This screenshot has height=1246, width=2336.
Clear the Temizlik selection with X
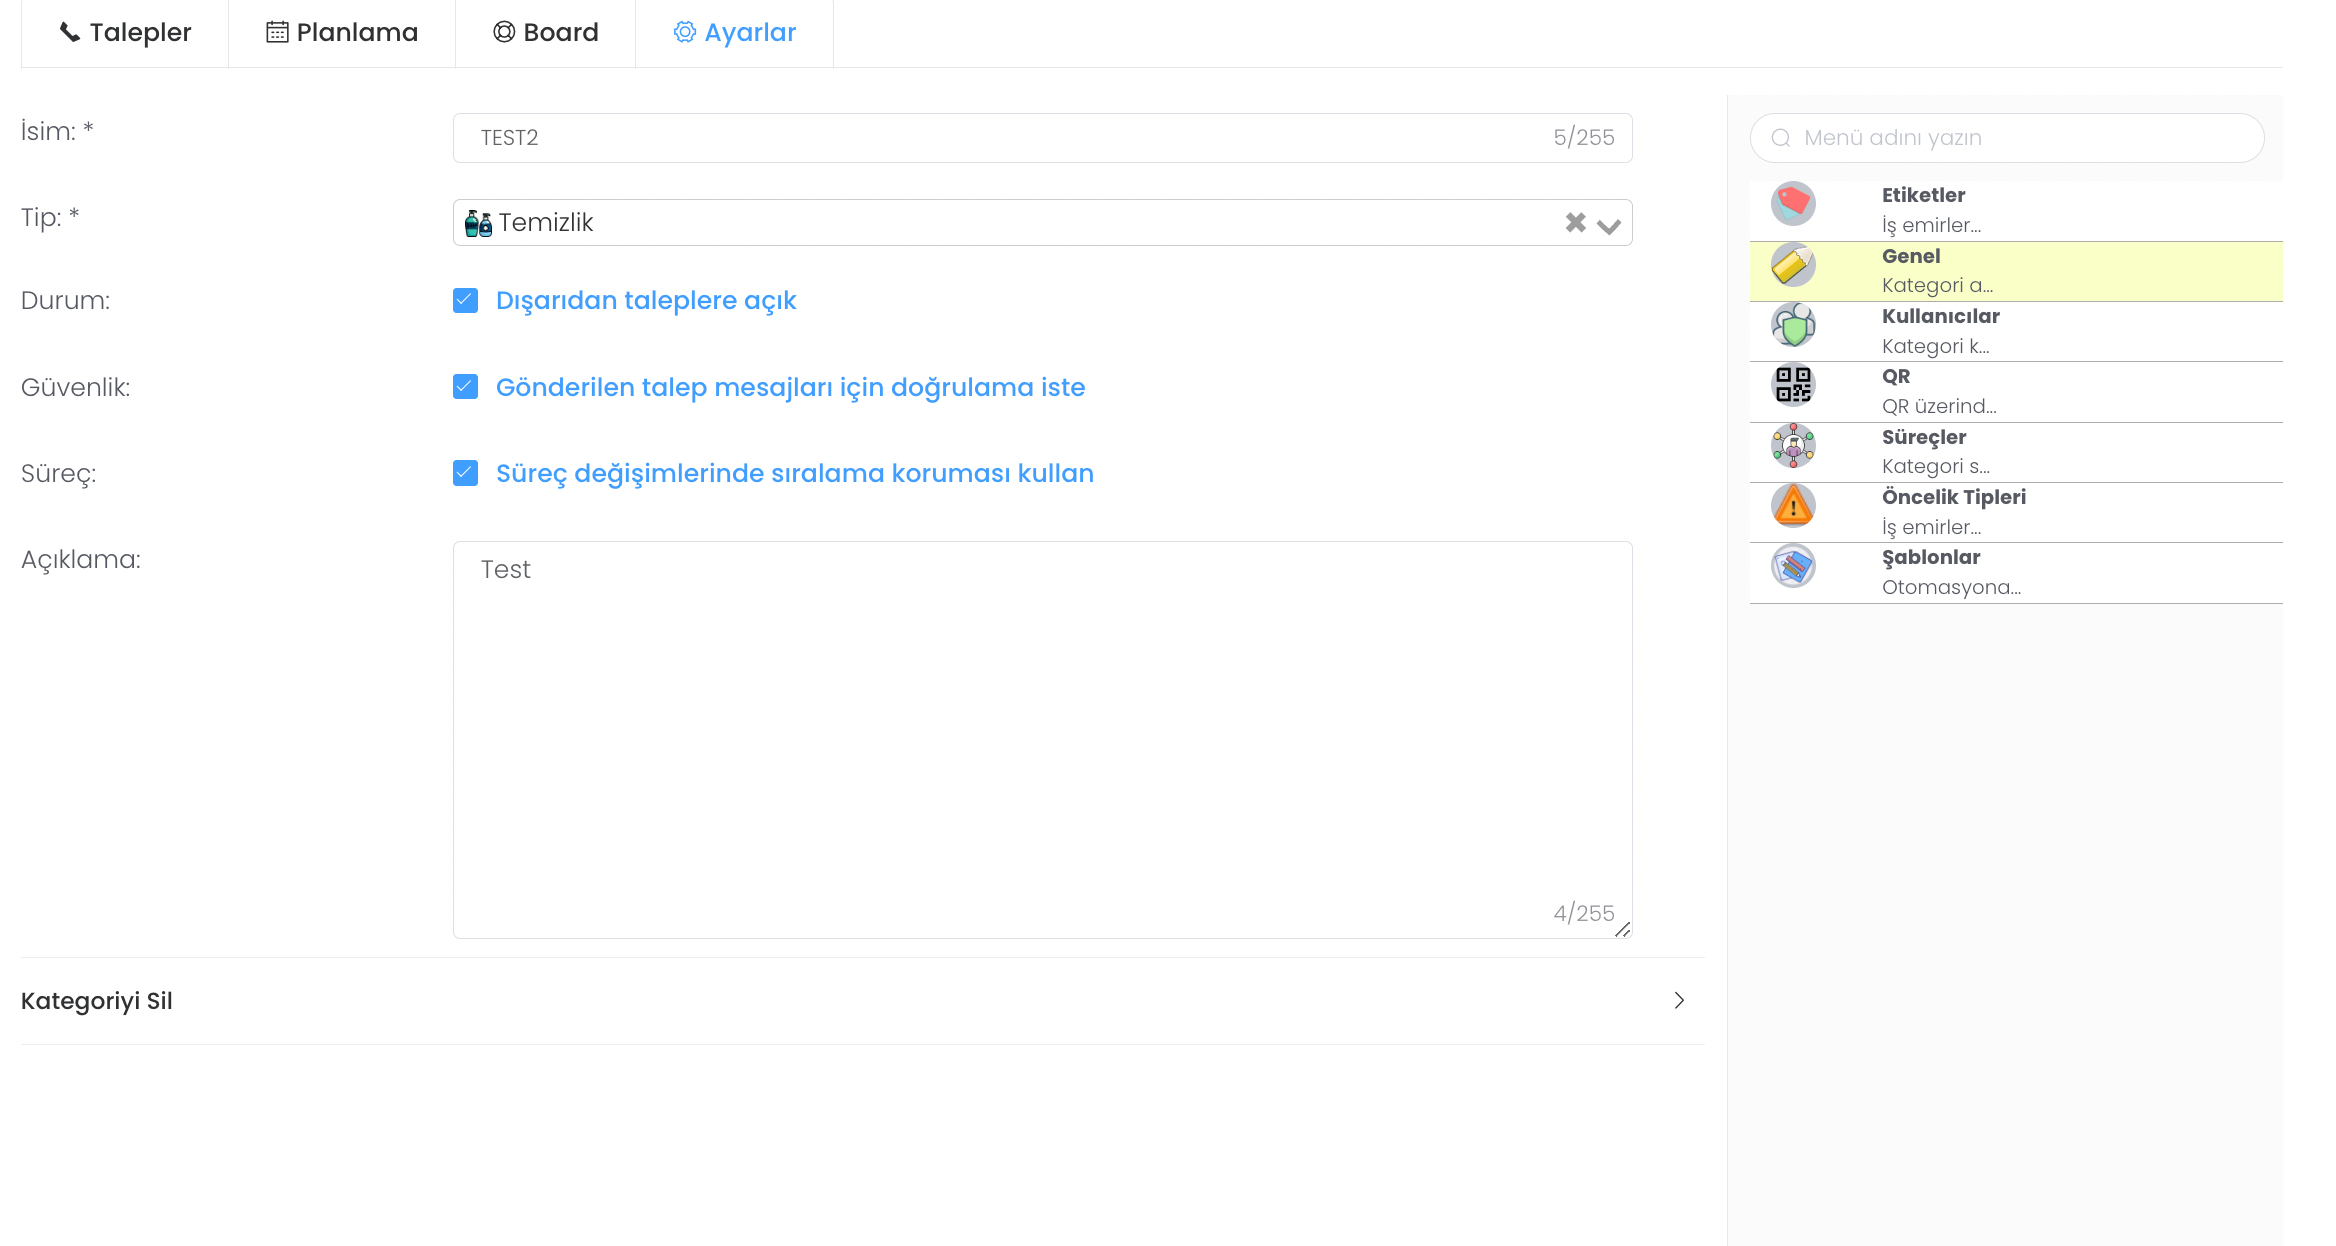point(1575,222)
